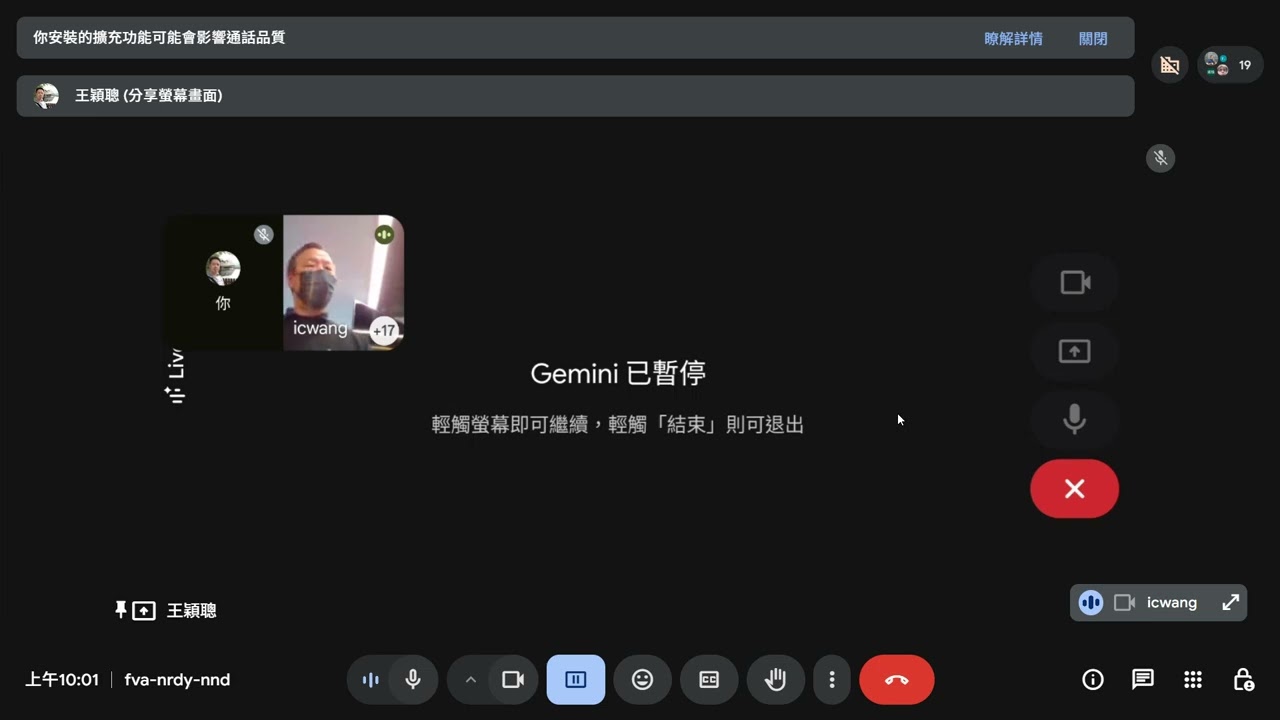This screenshot has height=720, width=1280.
Task: Toggle closed captions
Action: [x=709, y=680]
